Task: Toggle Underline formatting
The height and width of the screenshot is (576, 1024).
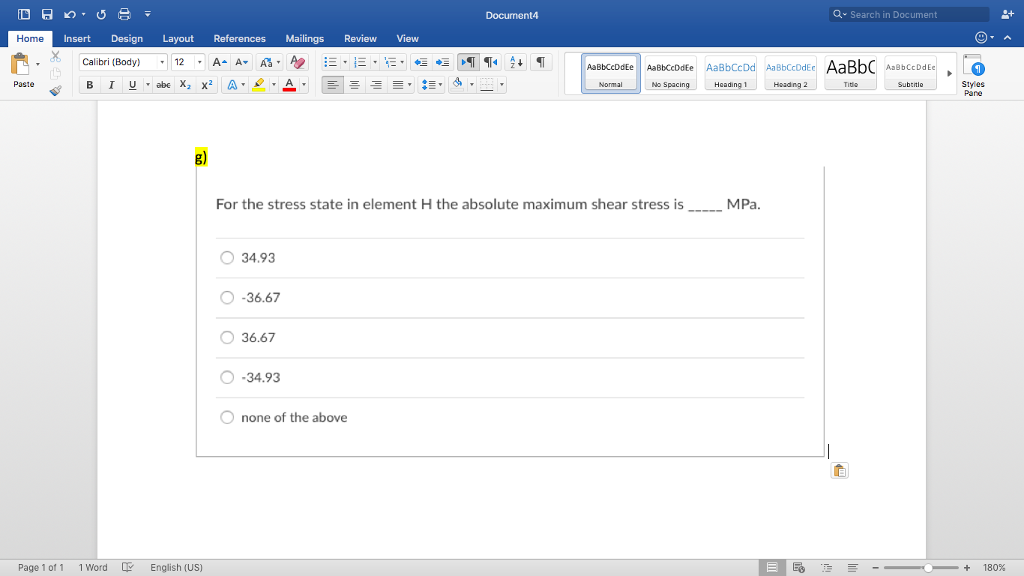Action: click(x=133, y=85)
